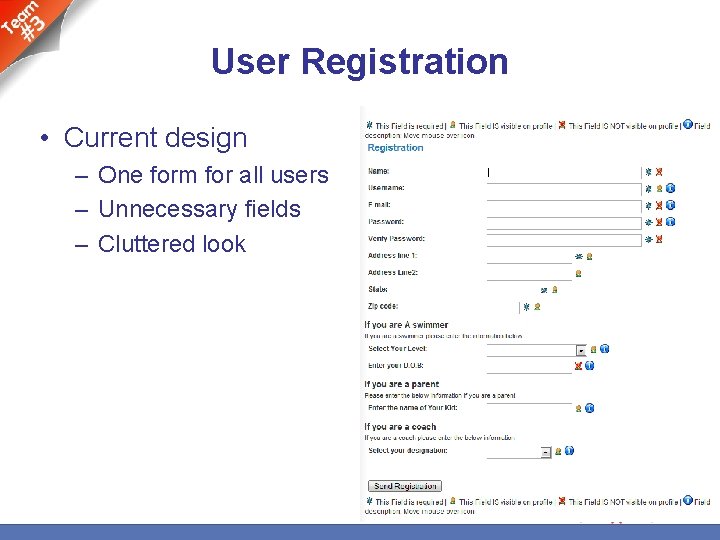The height and width of the screenshot is (540, 720).
Task: Click the name of Your Kid input field
Action: tap(529, 408)
